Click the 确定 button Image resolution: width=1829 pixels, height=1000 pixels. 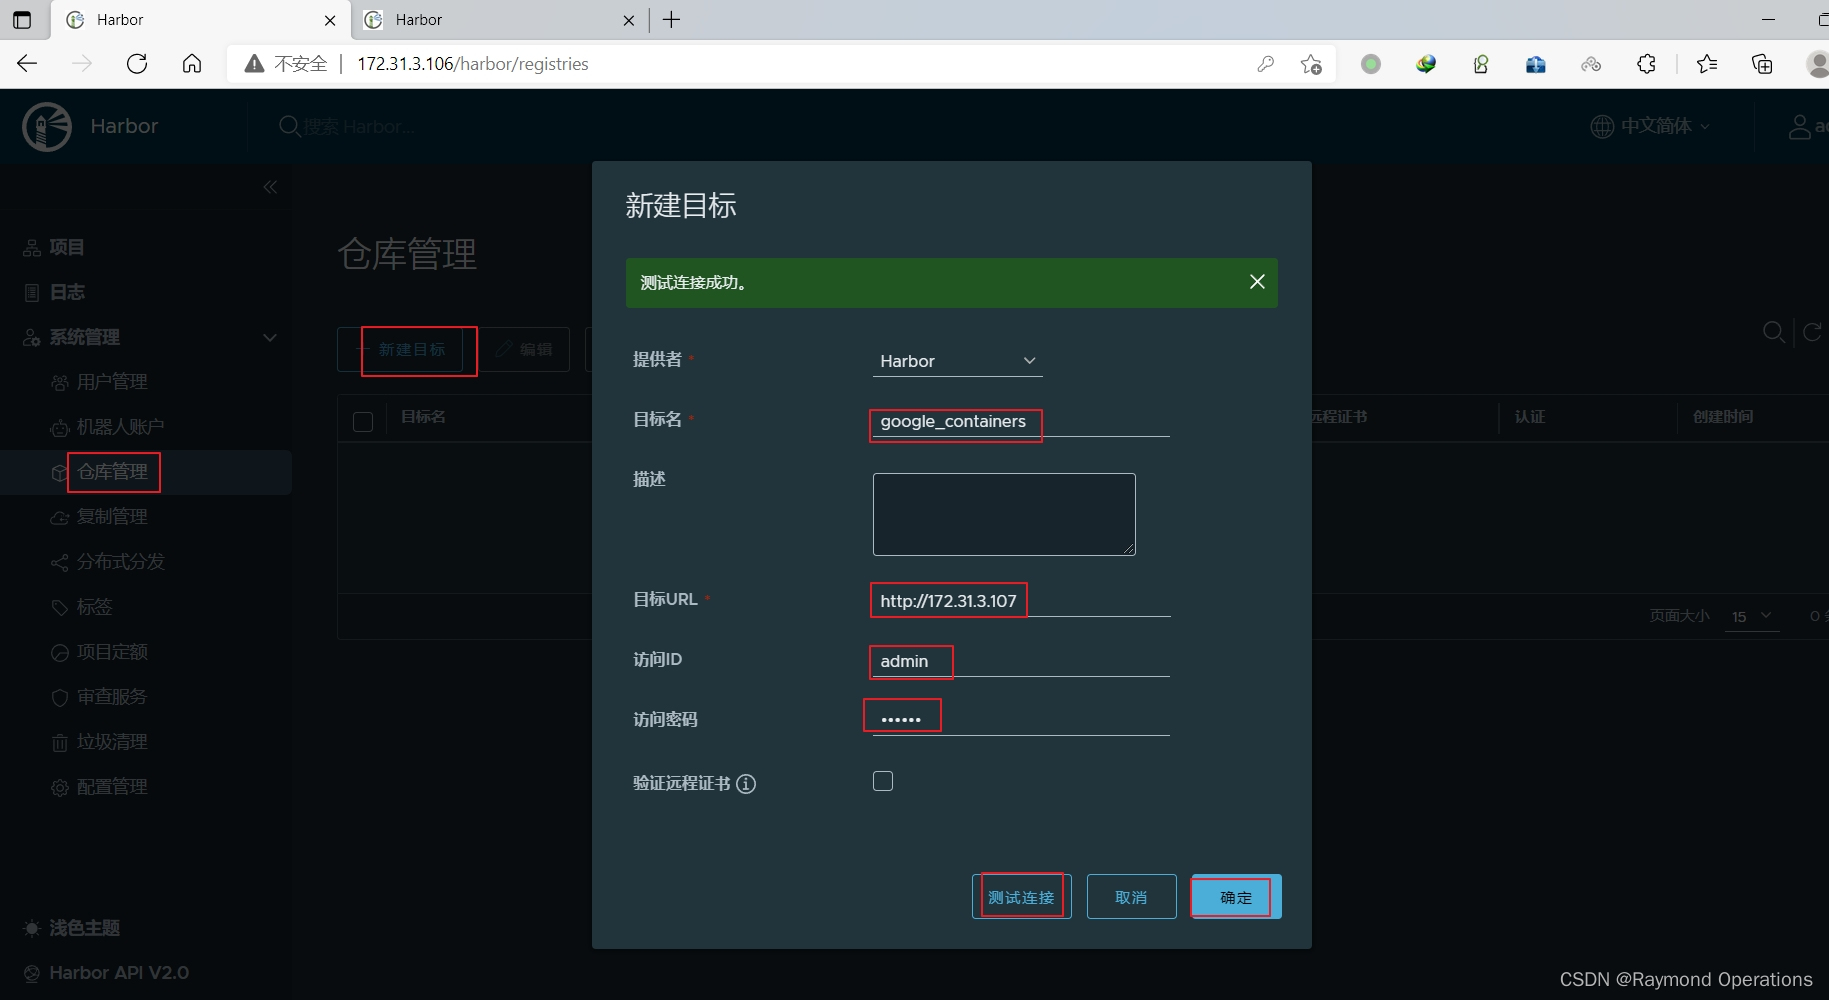click(x=1236, y=897)
